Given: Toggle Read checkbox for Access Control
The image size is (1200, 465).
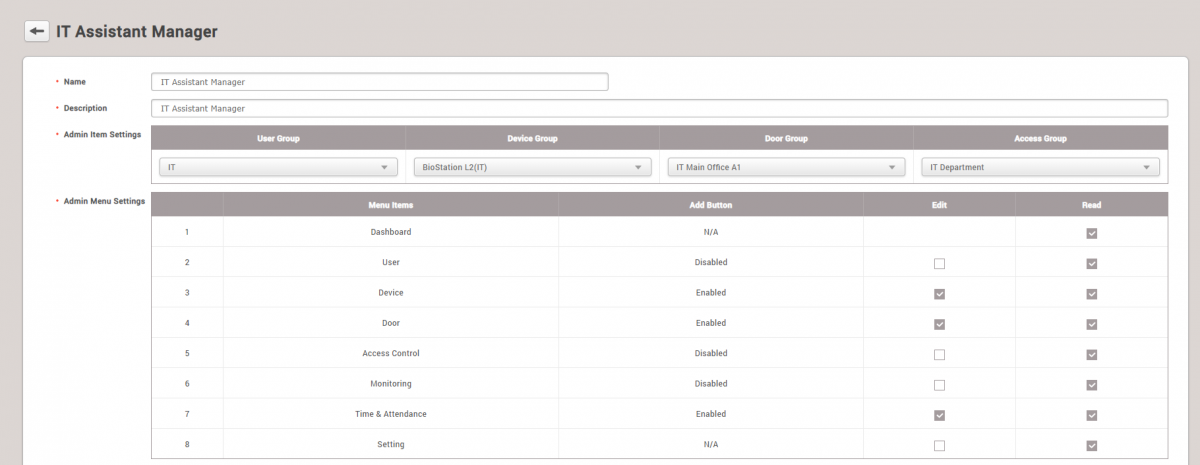Looking at the screenshot, I should (1092, 355).
